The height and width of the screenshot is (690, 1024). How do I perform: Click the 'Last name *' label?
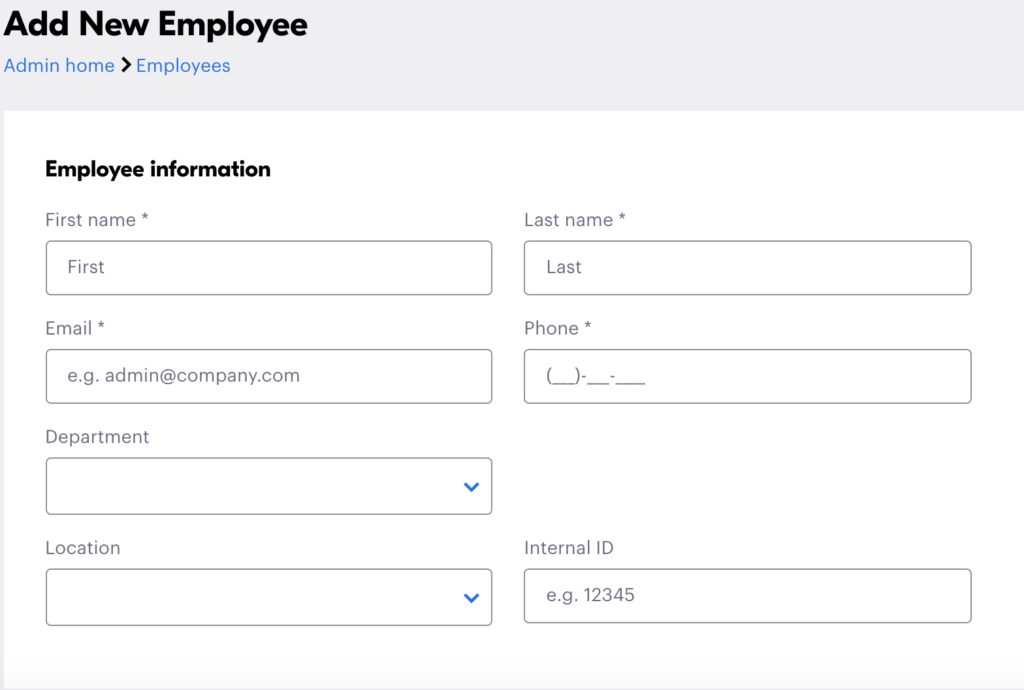[575, 220]
